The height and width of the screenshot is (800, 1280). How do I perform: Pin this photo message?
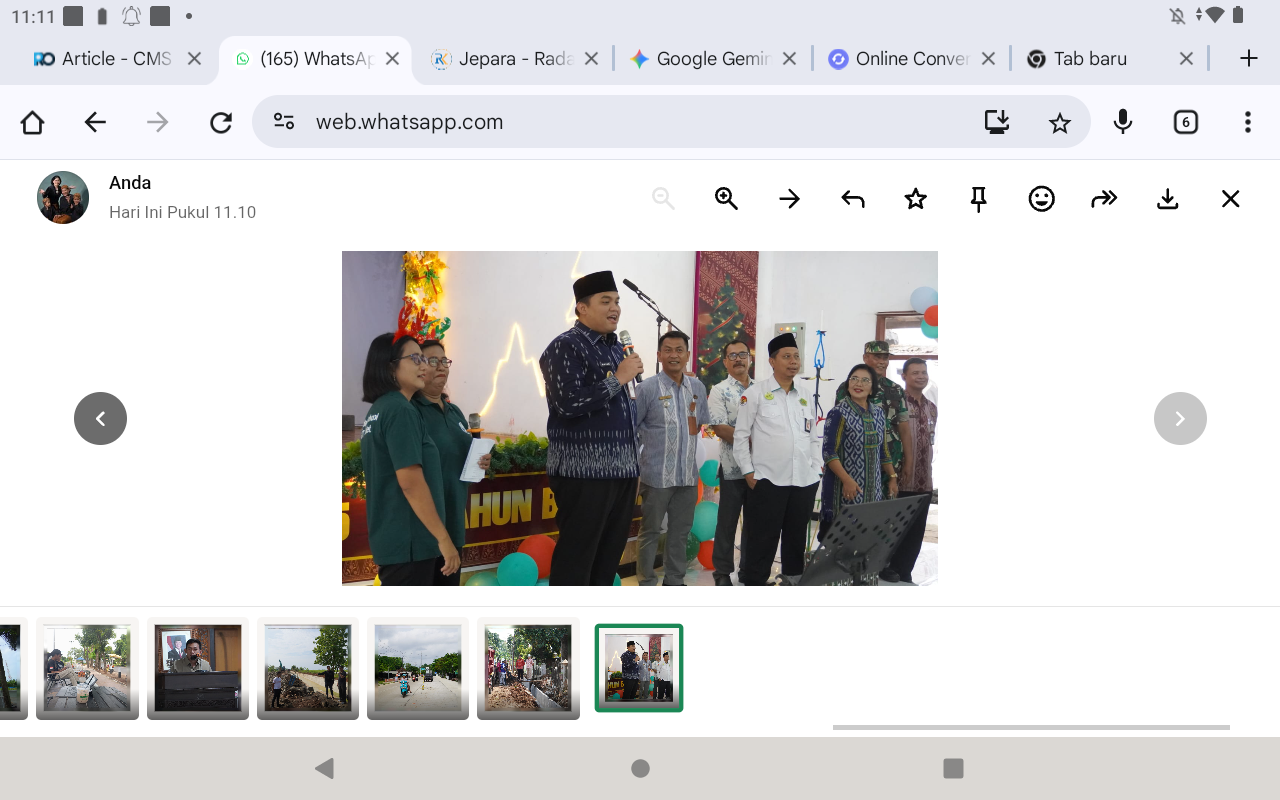click(979, 200)
